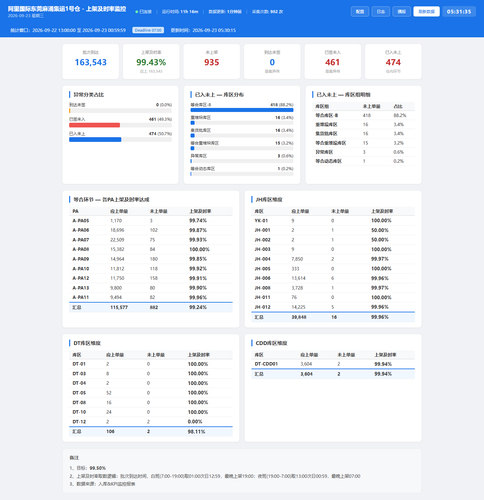Screen dimensions: 484x500
Task: Click the Deadline 07:00 badge
Action: [148, 30]
